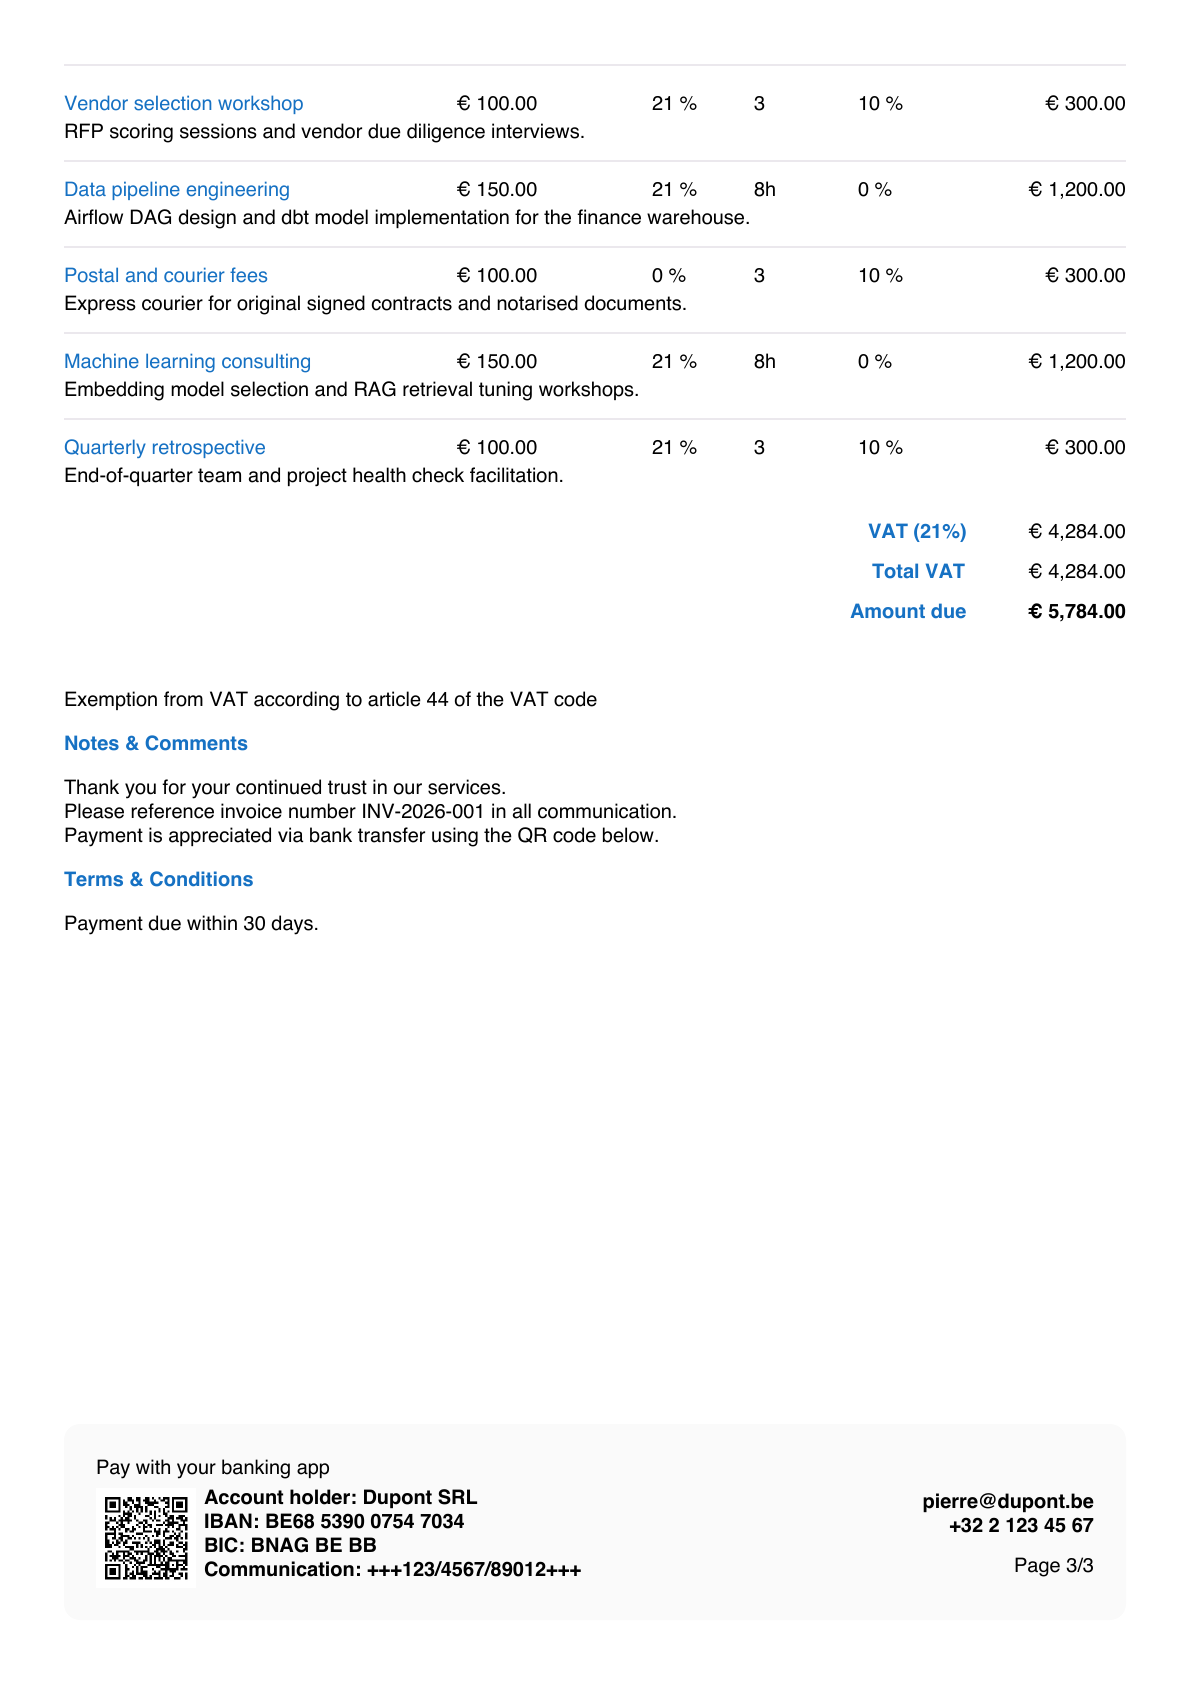
Task: Open the Data pipeline engineering item
Action: tap(177, 189)
